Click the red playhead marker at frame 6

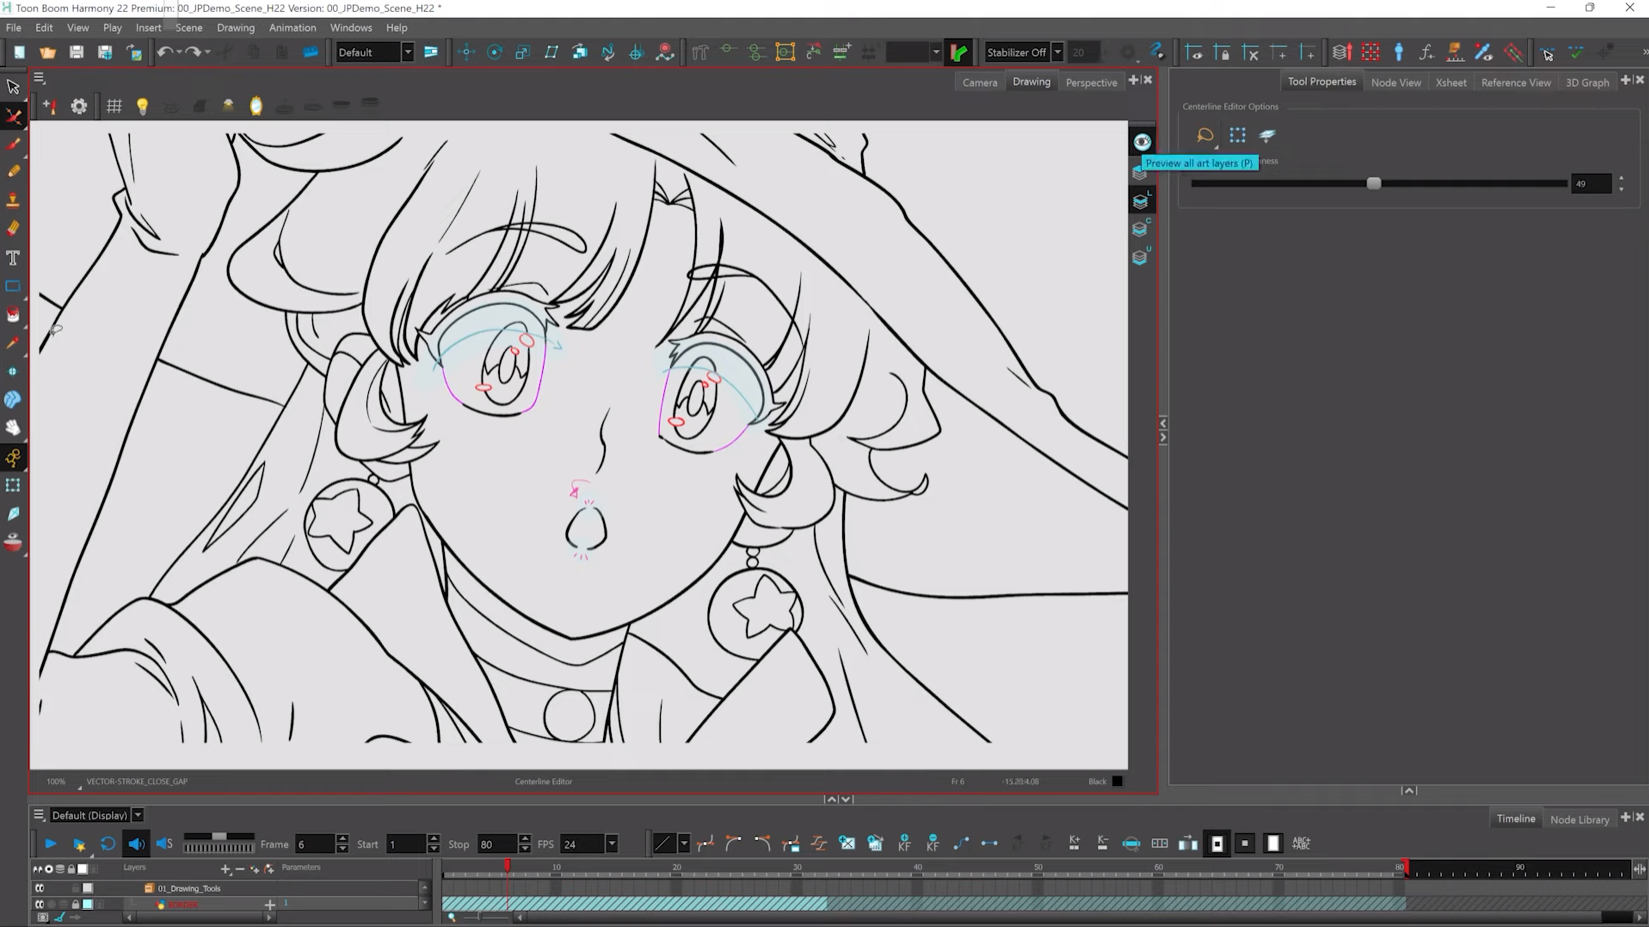(x=507, y=866)
